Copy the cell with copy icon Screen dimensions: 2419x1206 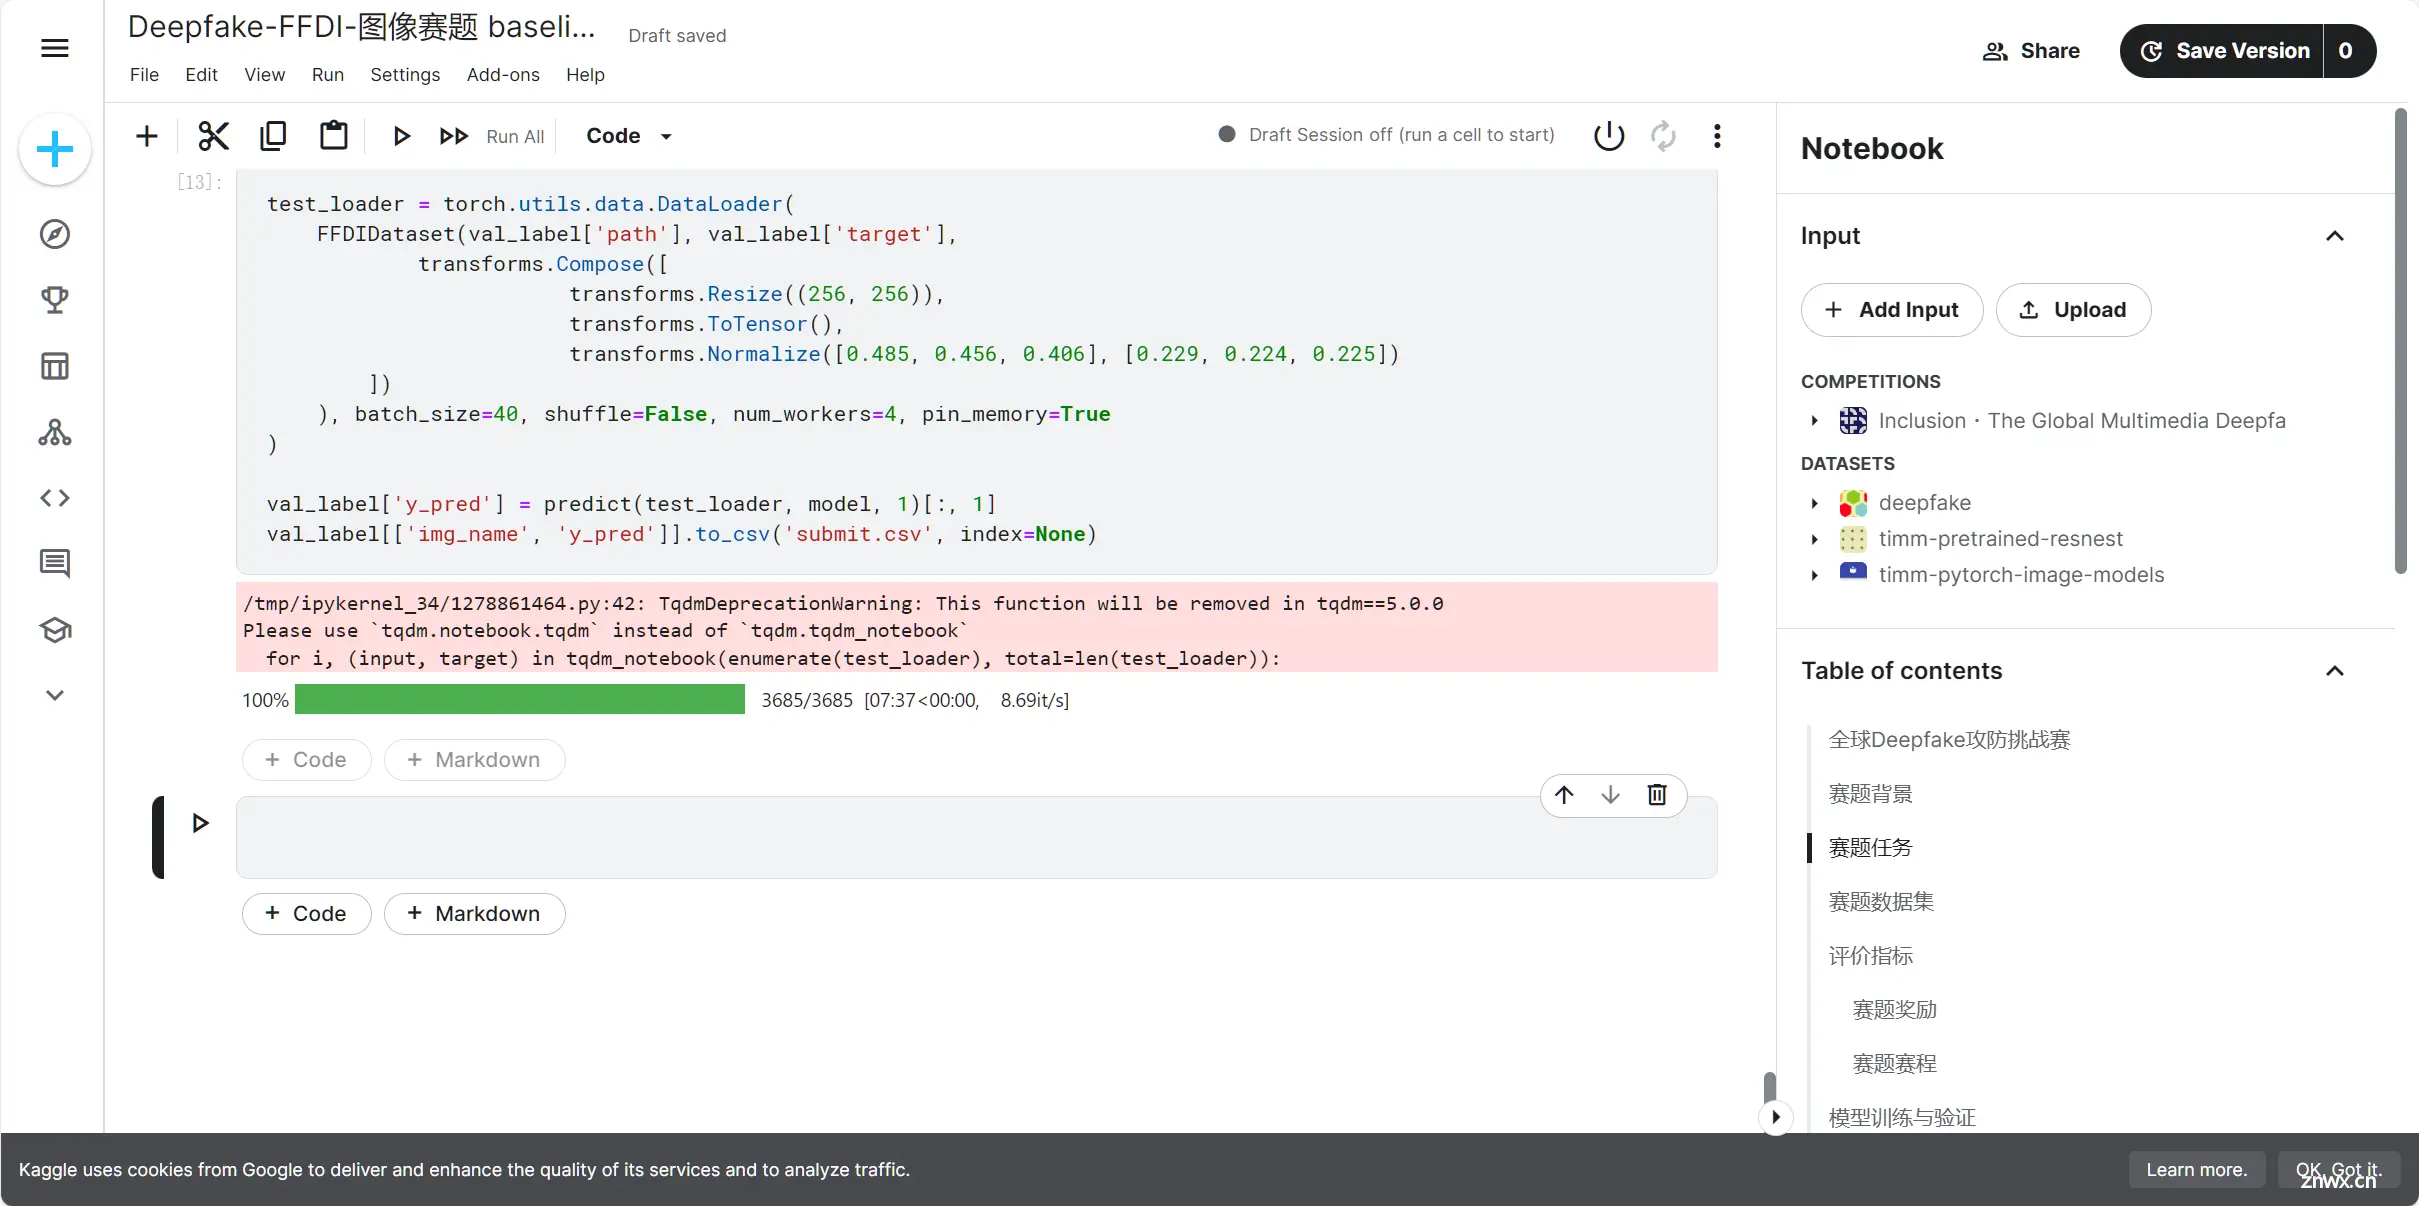273,136
